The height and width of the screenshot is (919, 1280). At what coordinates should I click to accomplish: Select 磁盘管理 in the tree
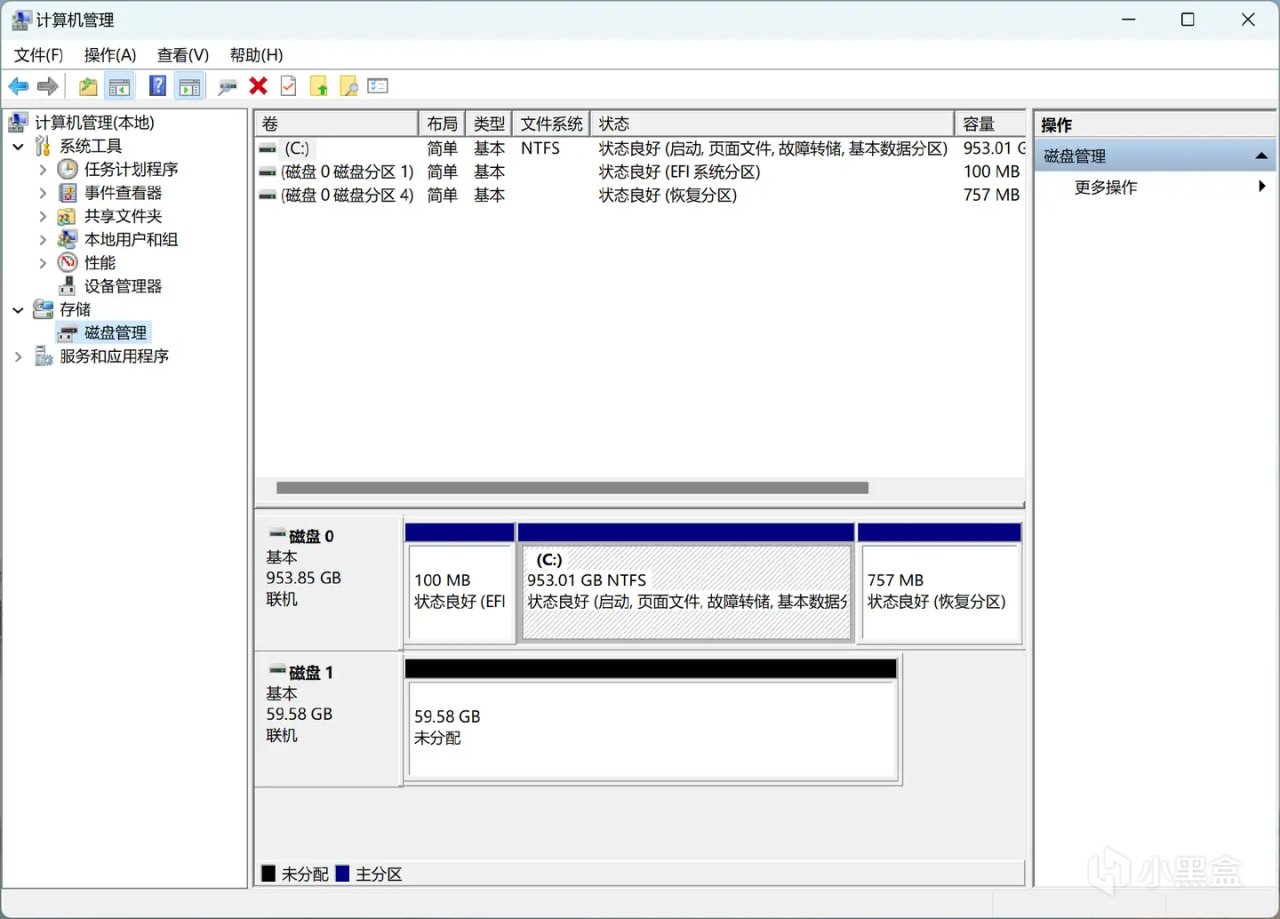(x=115, y=333)
